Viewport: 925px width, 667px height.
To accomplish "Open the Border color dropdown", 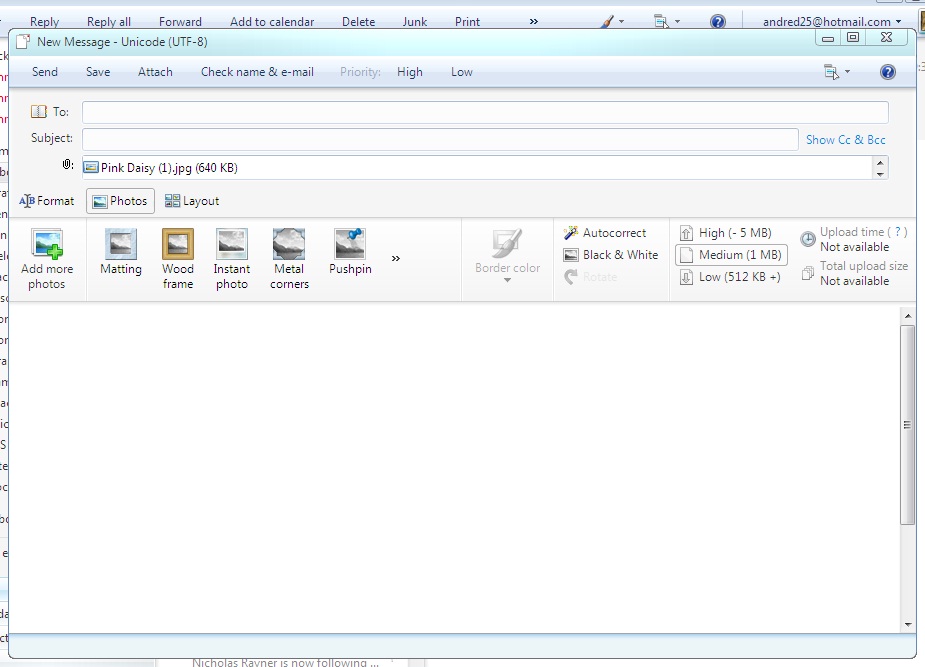I will 507,257.
